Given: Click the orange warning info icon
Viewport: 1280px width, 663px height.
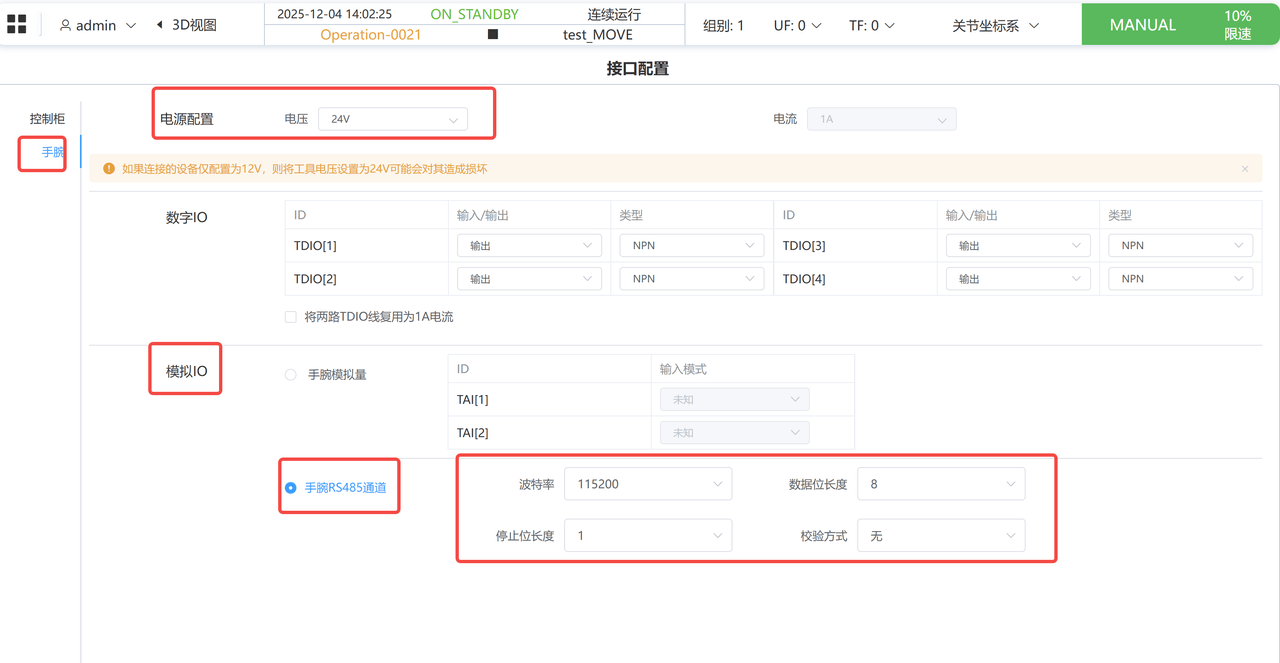Looking at the screenshot, I should click(x=109, y=169).
